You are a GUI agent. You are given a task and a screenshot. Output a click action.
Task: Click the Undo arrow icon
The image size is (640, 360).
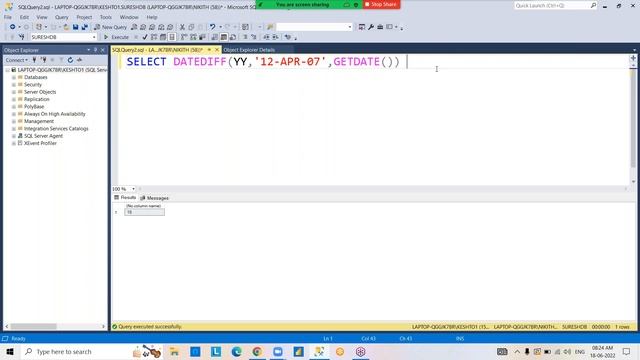click(212, 27)
